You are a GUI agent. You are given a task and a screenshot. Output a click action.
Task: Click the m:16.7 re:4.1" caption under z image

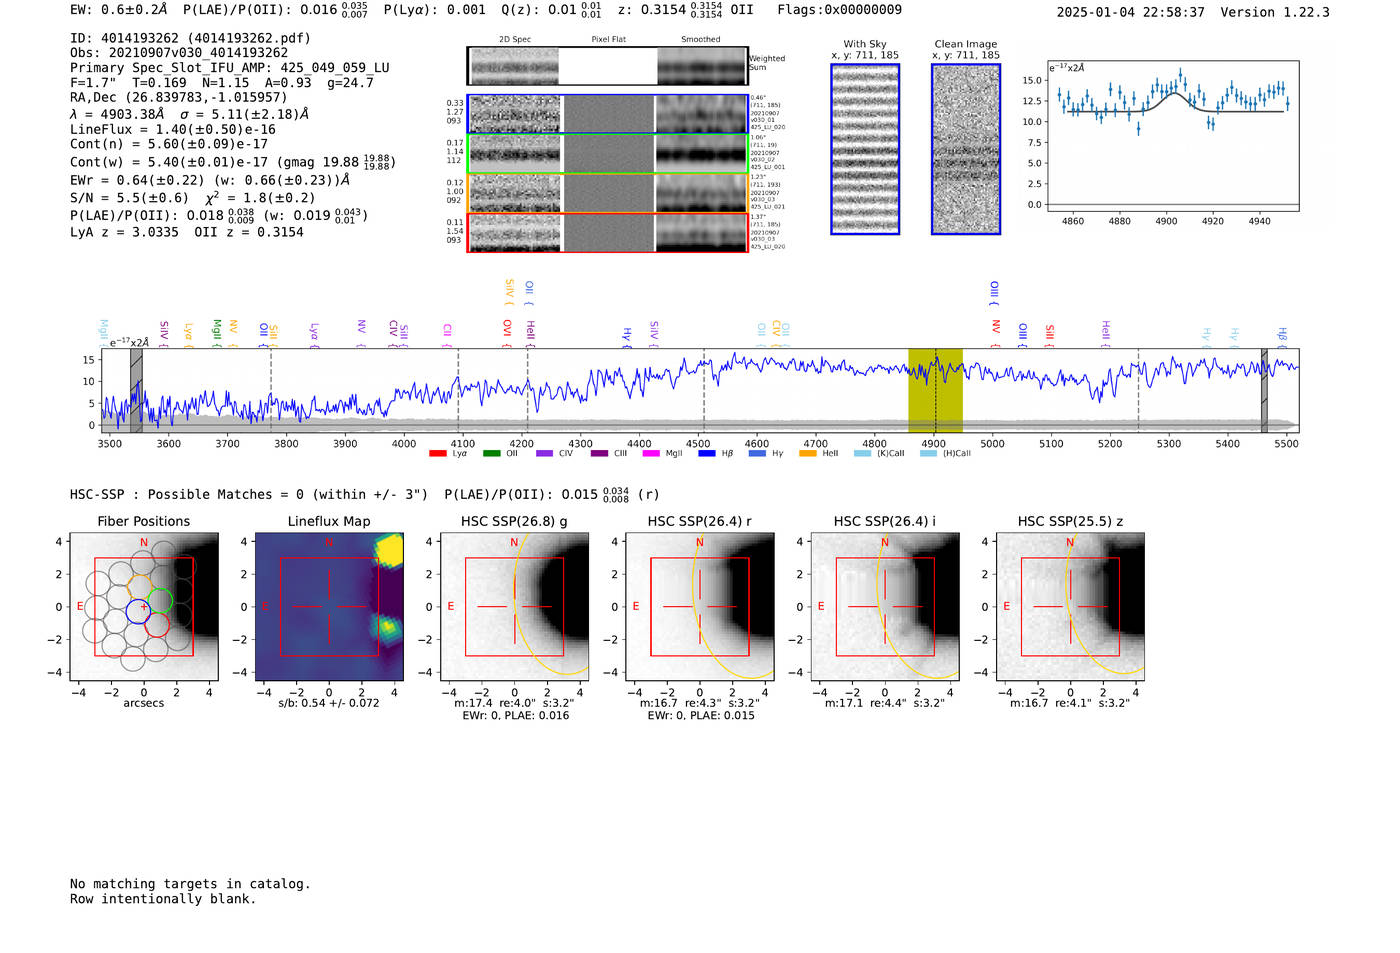click(x=1070, y=703)
